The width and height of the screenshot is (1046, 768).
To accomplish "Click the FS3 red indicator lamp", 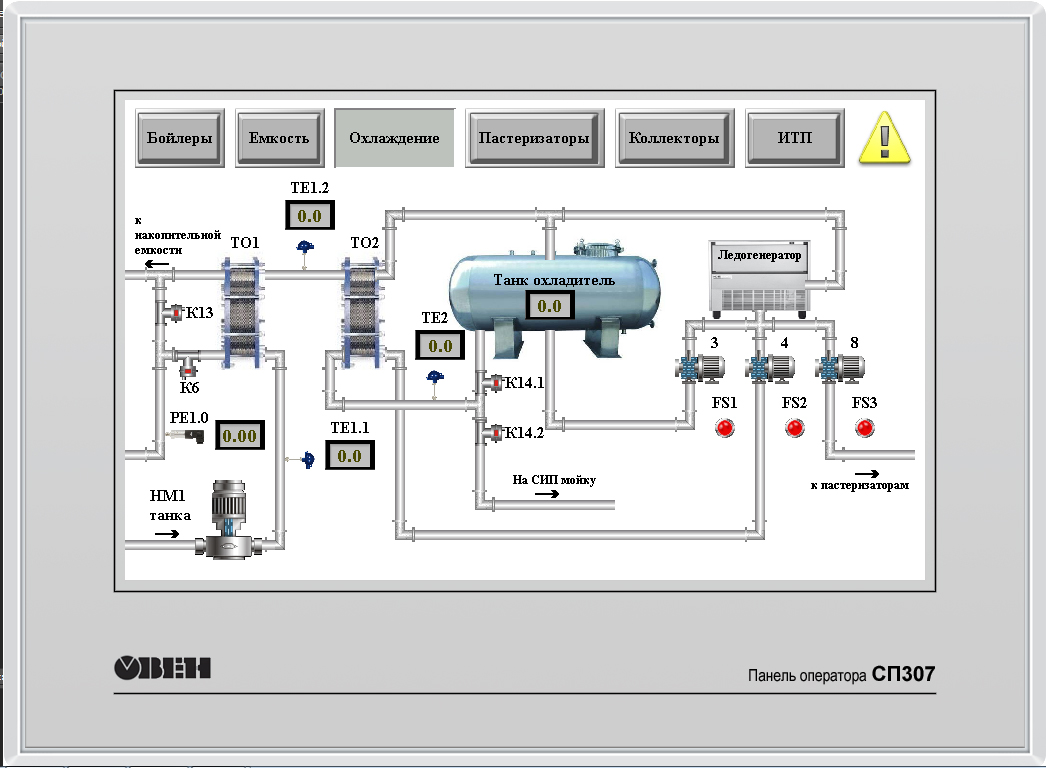I will [865, 428].
